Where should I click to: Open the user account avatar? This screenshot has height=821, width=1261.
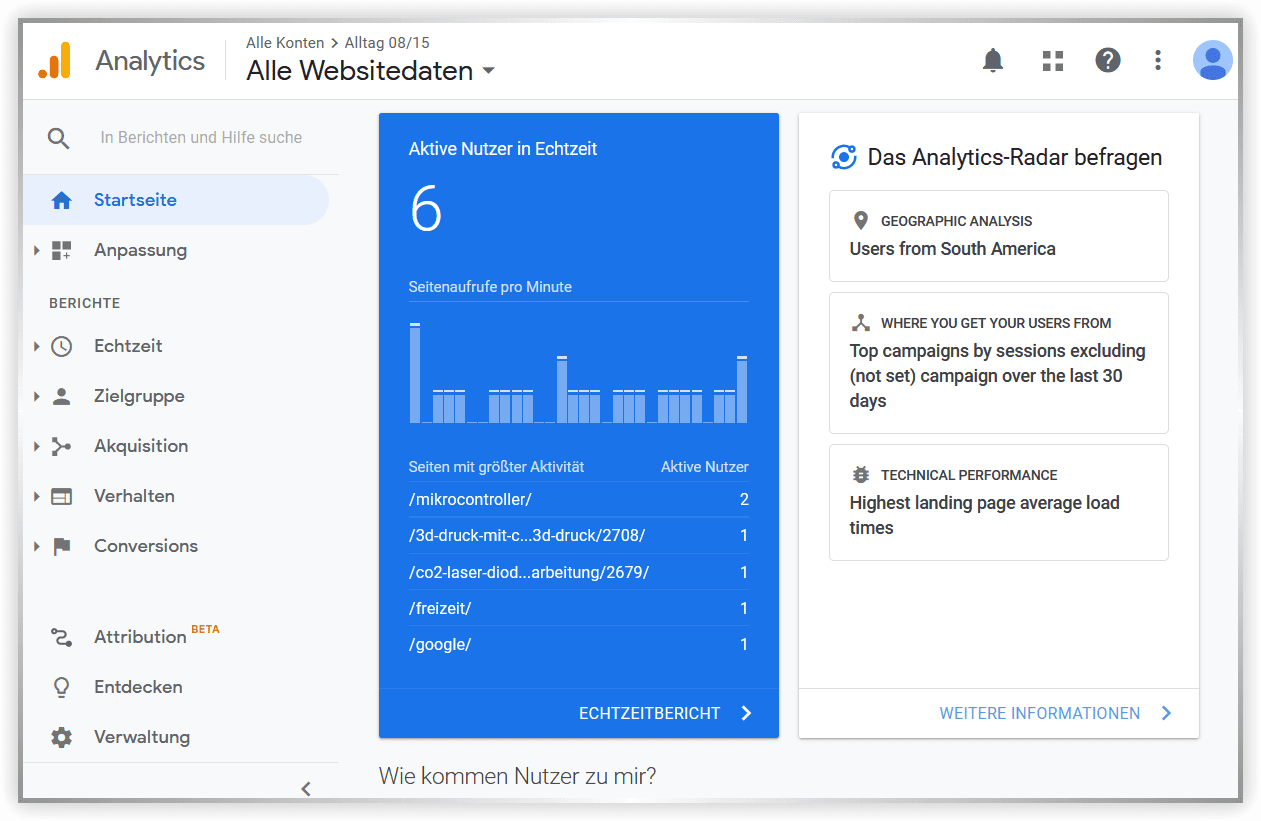pyautogui.click(x=1212, y=60)
